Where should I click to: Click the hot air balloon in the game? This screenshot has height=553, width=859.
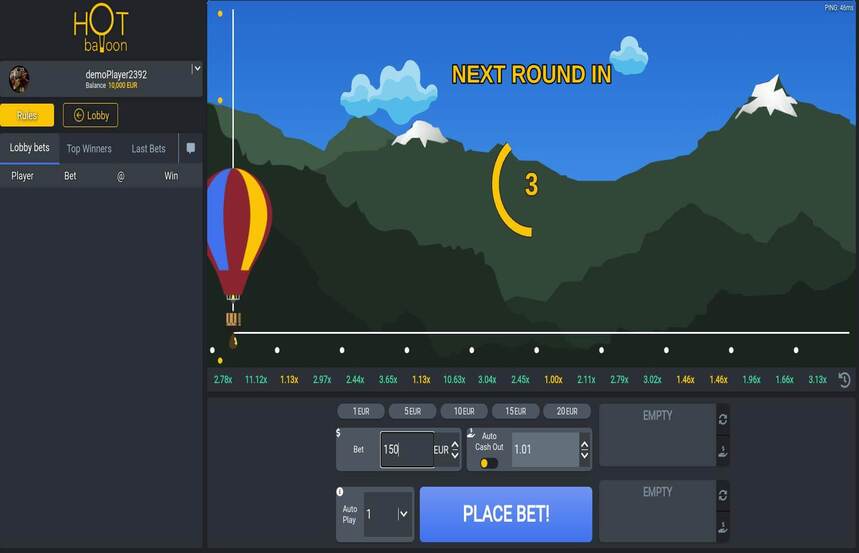click(x=237, y=247)
